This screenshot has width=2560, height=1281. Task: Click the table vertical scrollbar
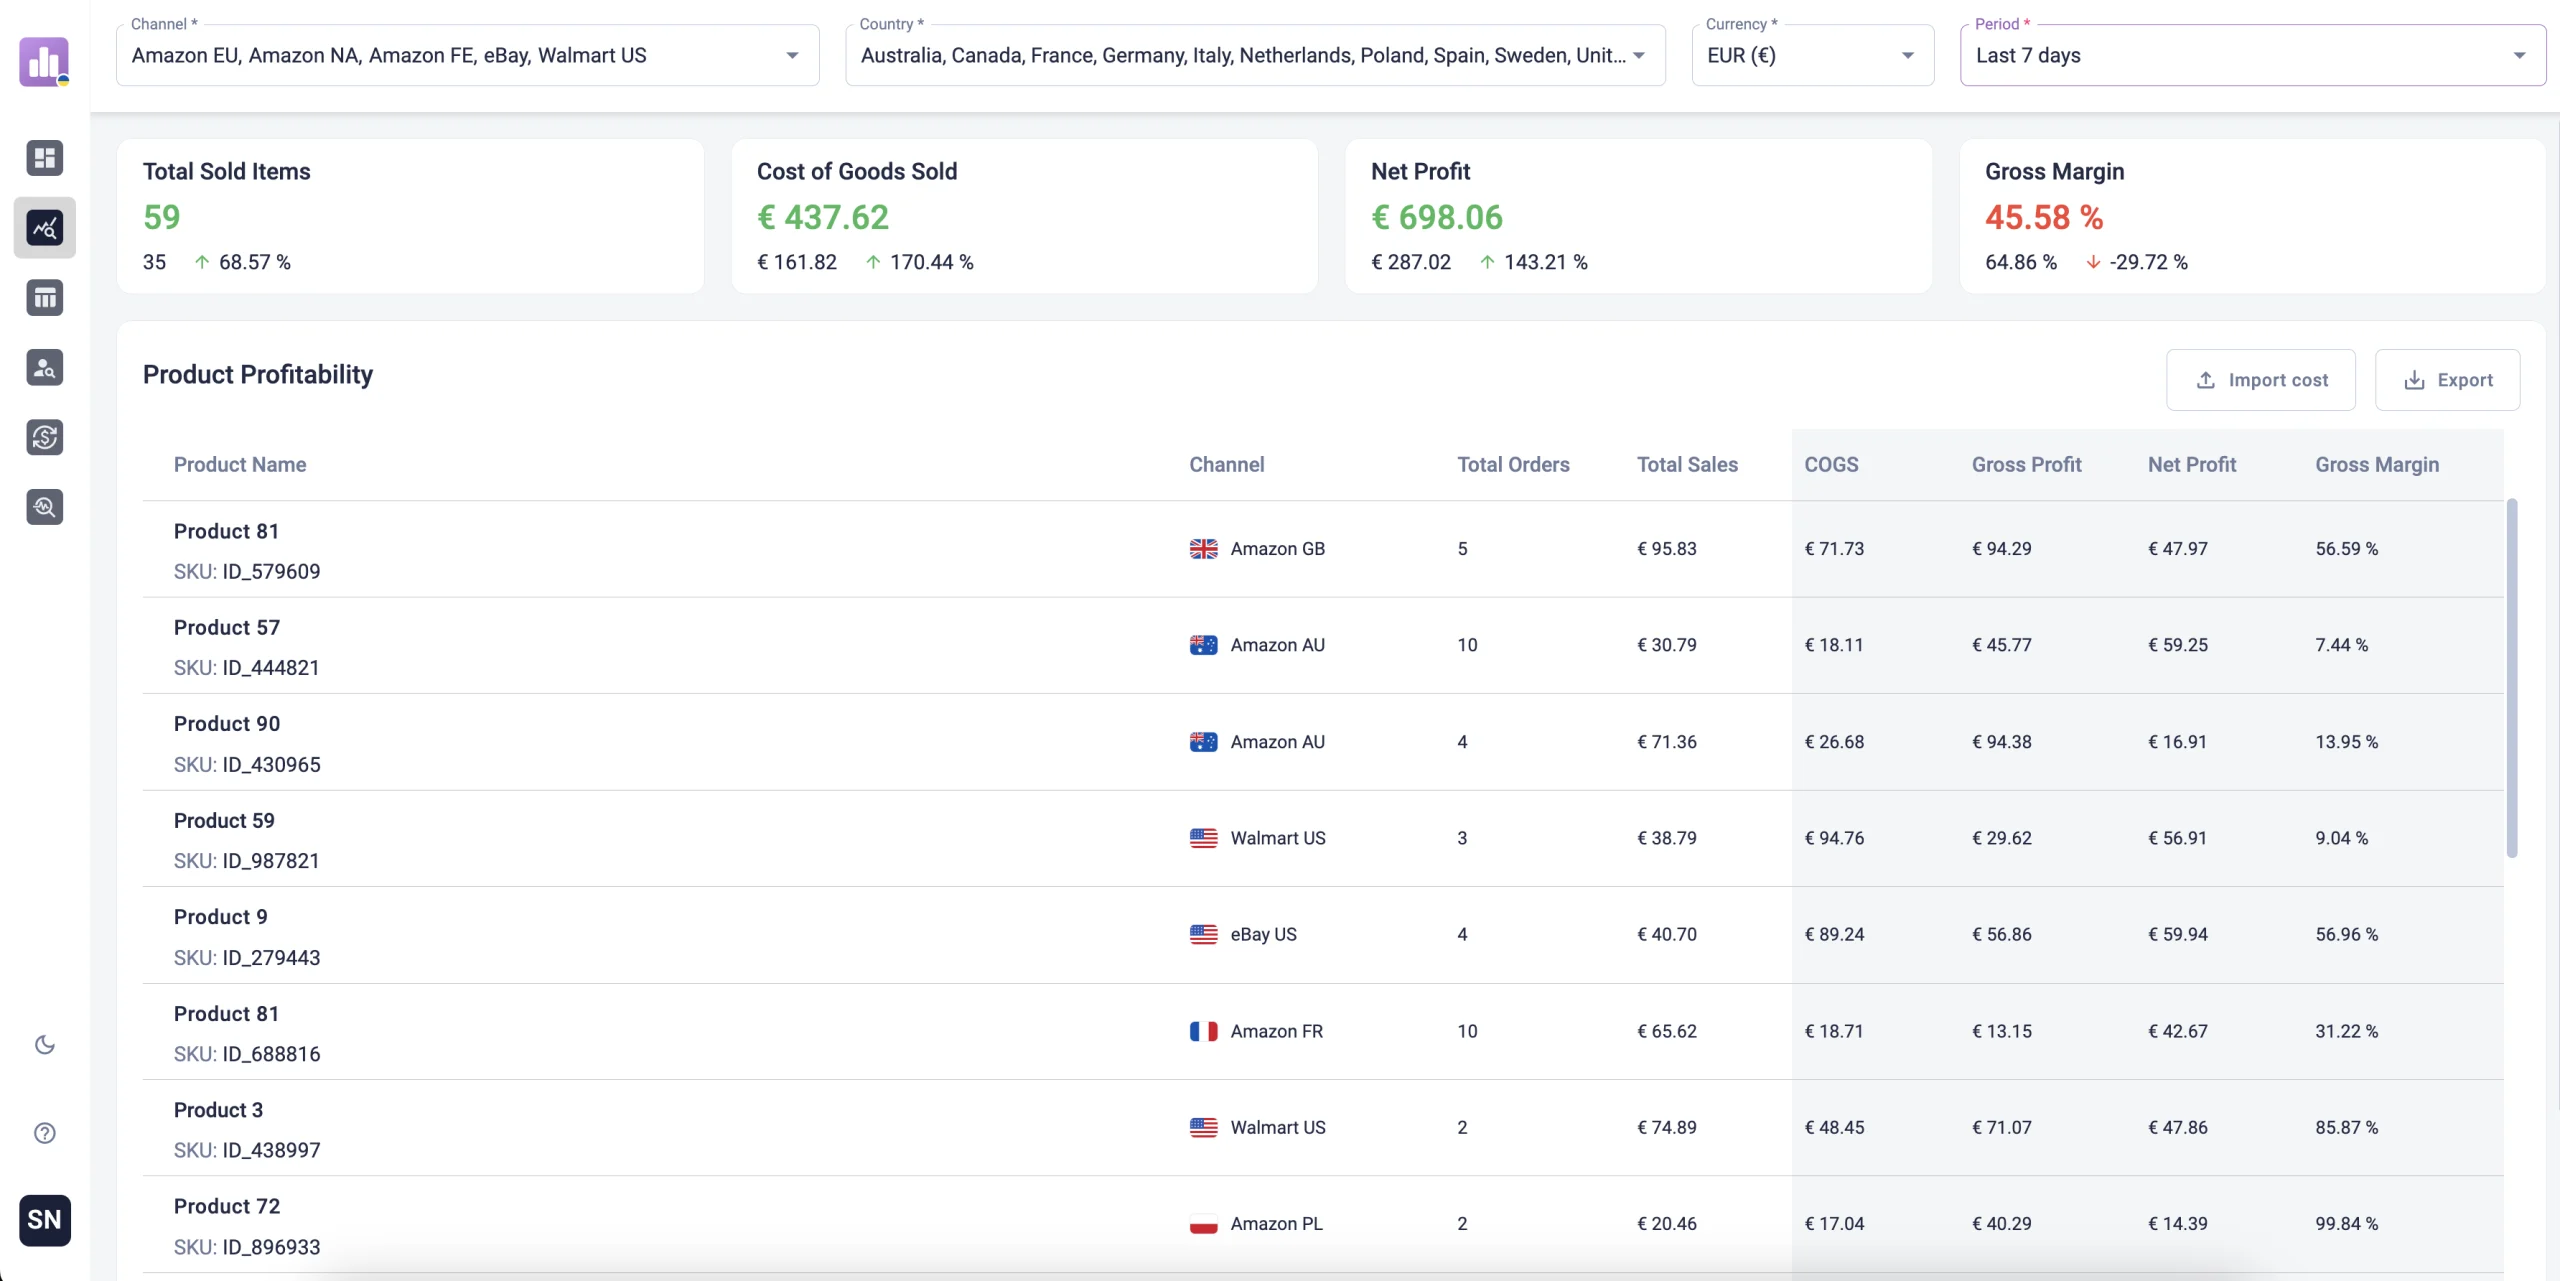click(x=2511, y=678)
